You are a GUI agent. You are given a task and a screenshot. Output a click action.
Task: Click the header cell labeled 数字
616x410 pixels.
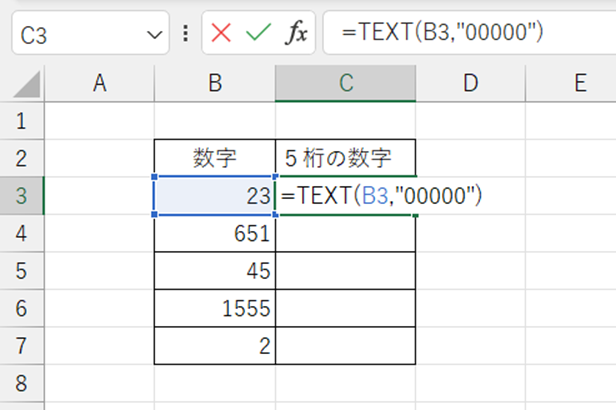214,158
